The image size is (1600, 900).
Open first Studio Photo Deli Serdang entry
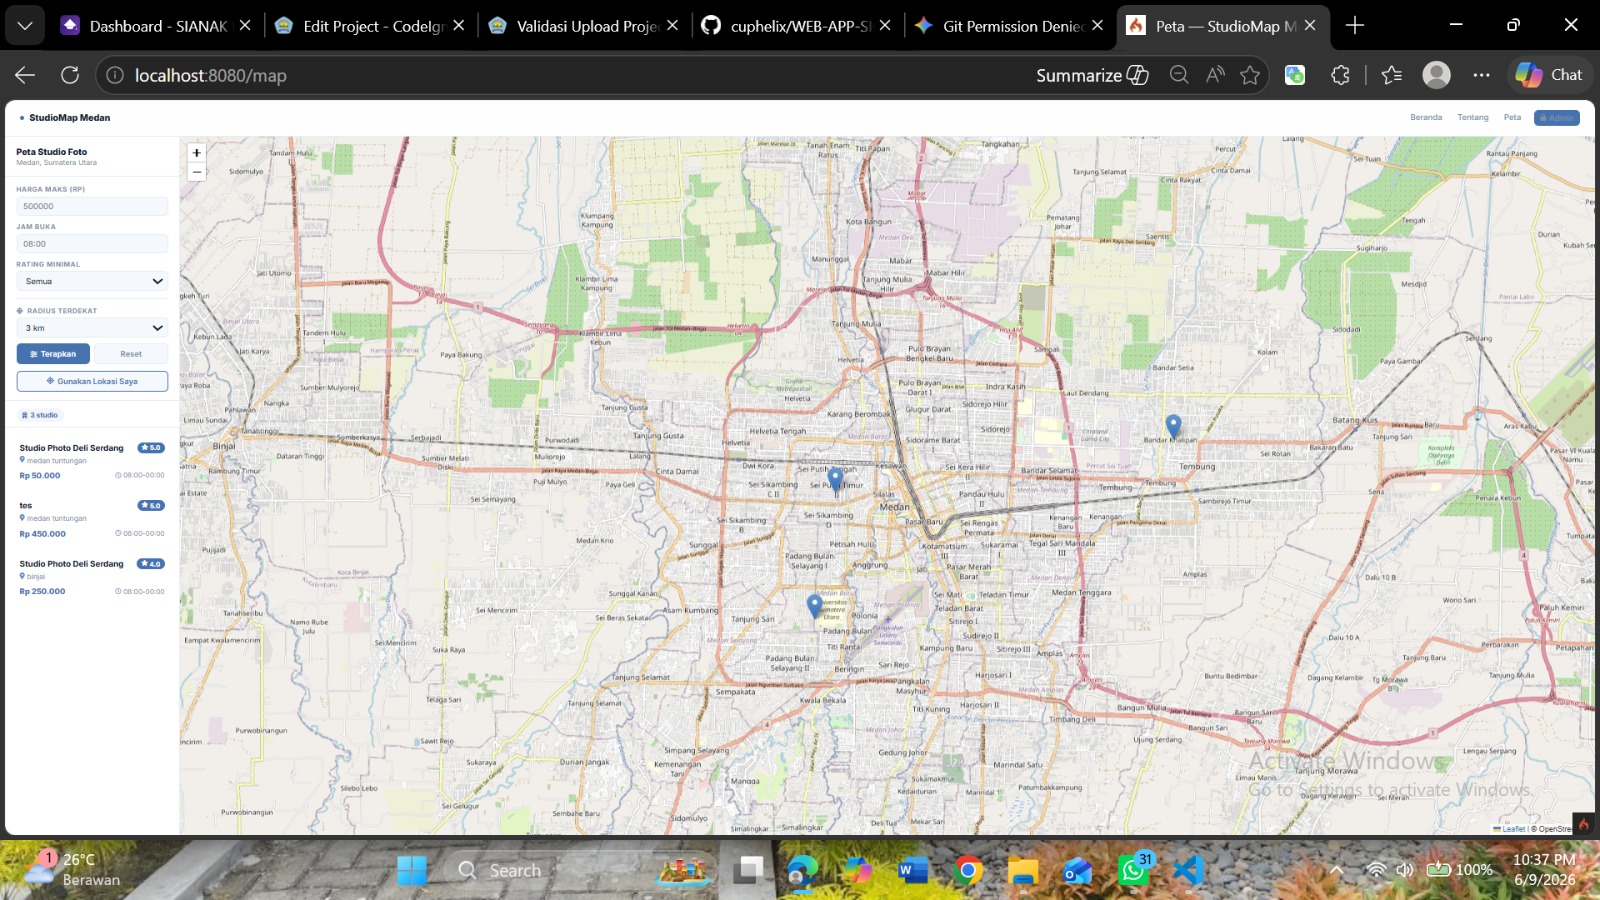pos(92,461)
